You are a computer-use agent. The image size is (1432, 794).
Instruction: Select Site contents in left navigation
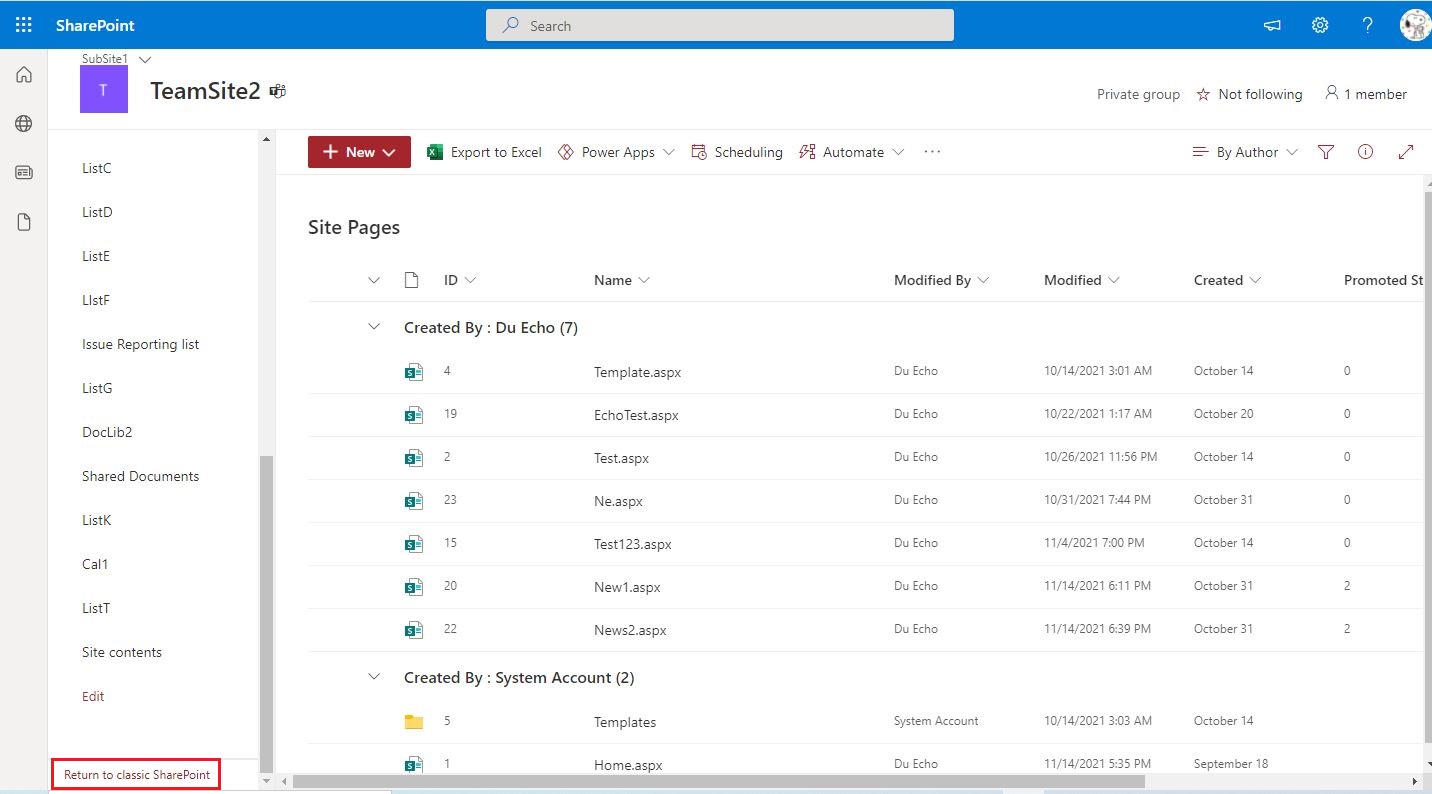122,652
